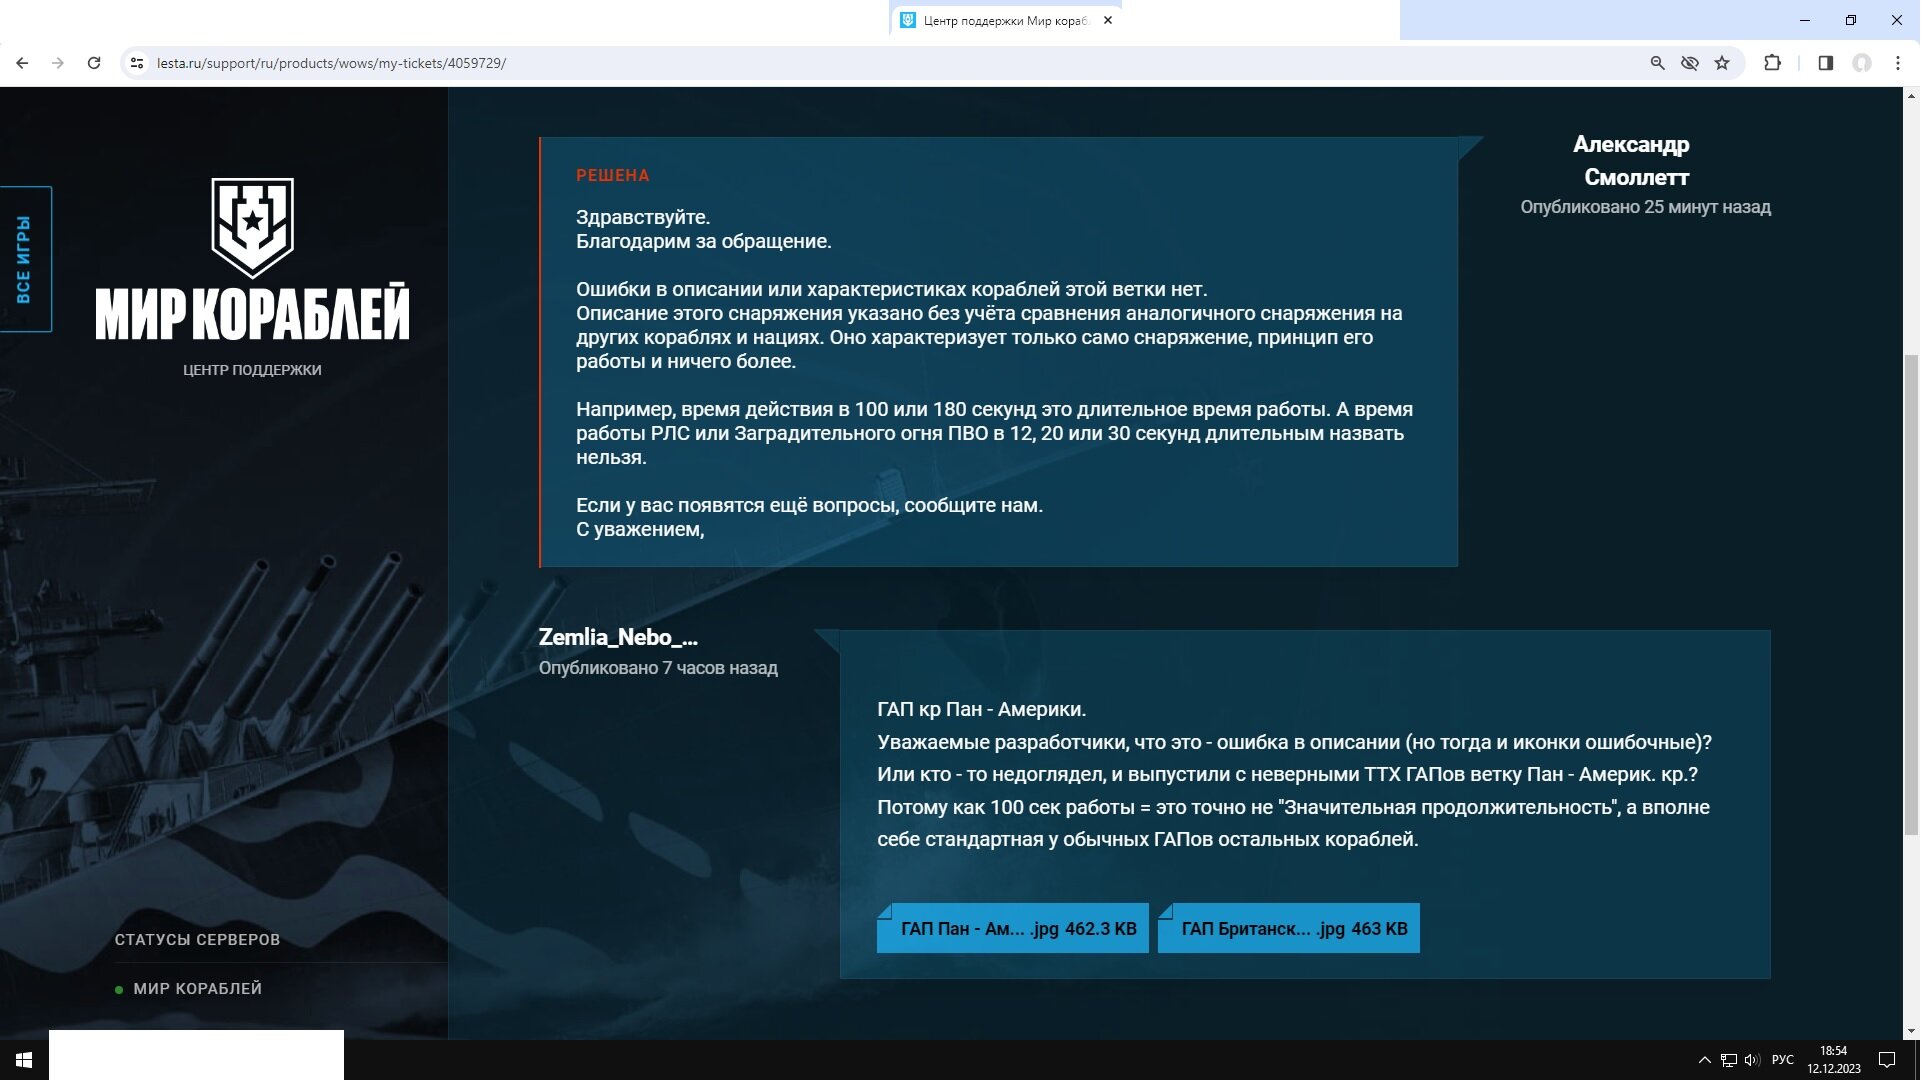
Task: Go back with the browser back arrow
Action: tap(22, 63)
